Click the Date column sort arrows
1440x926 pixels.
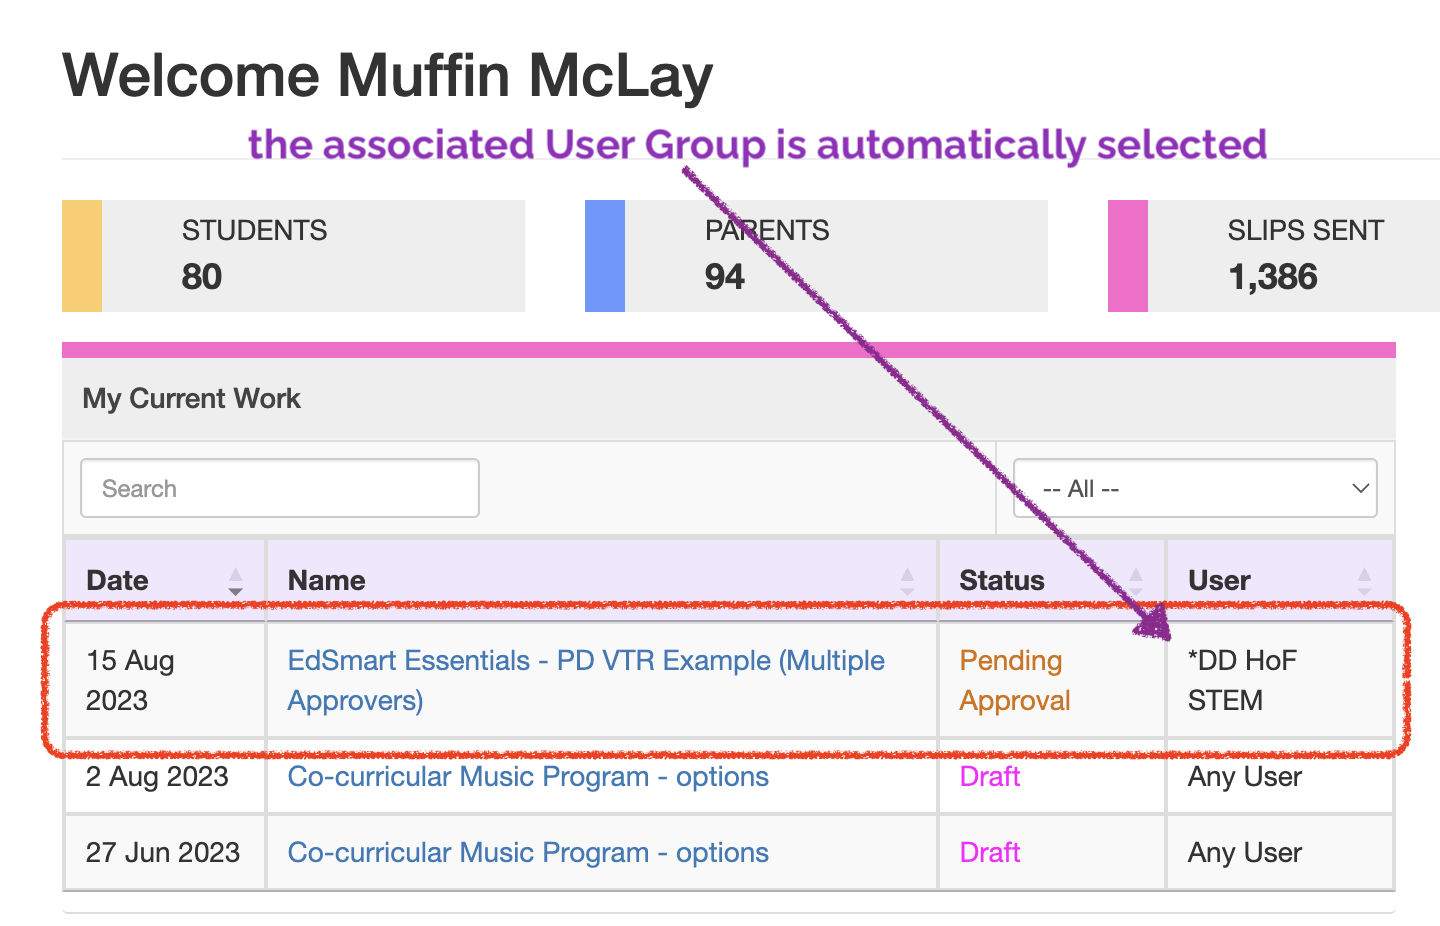pyautogui.click(x=235, y=581)
